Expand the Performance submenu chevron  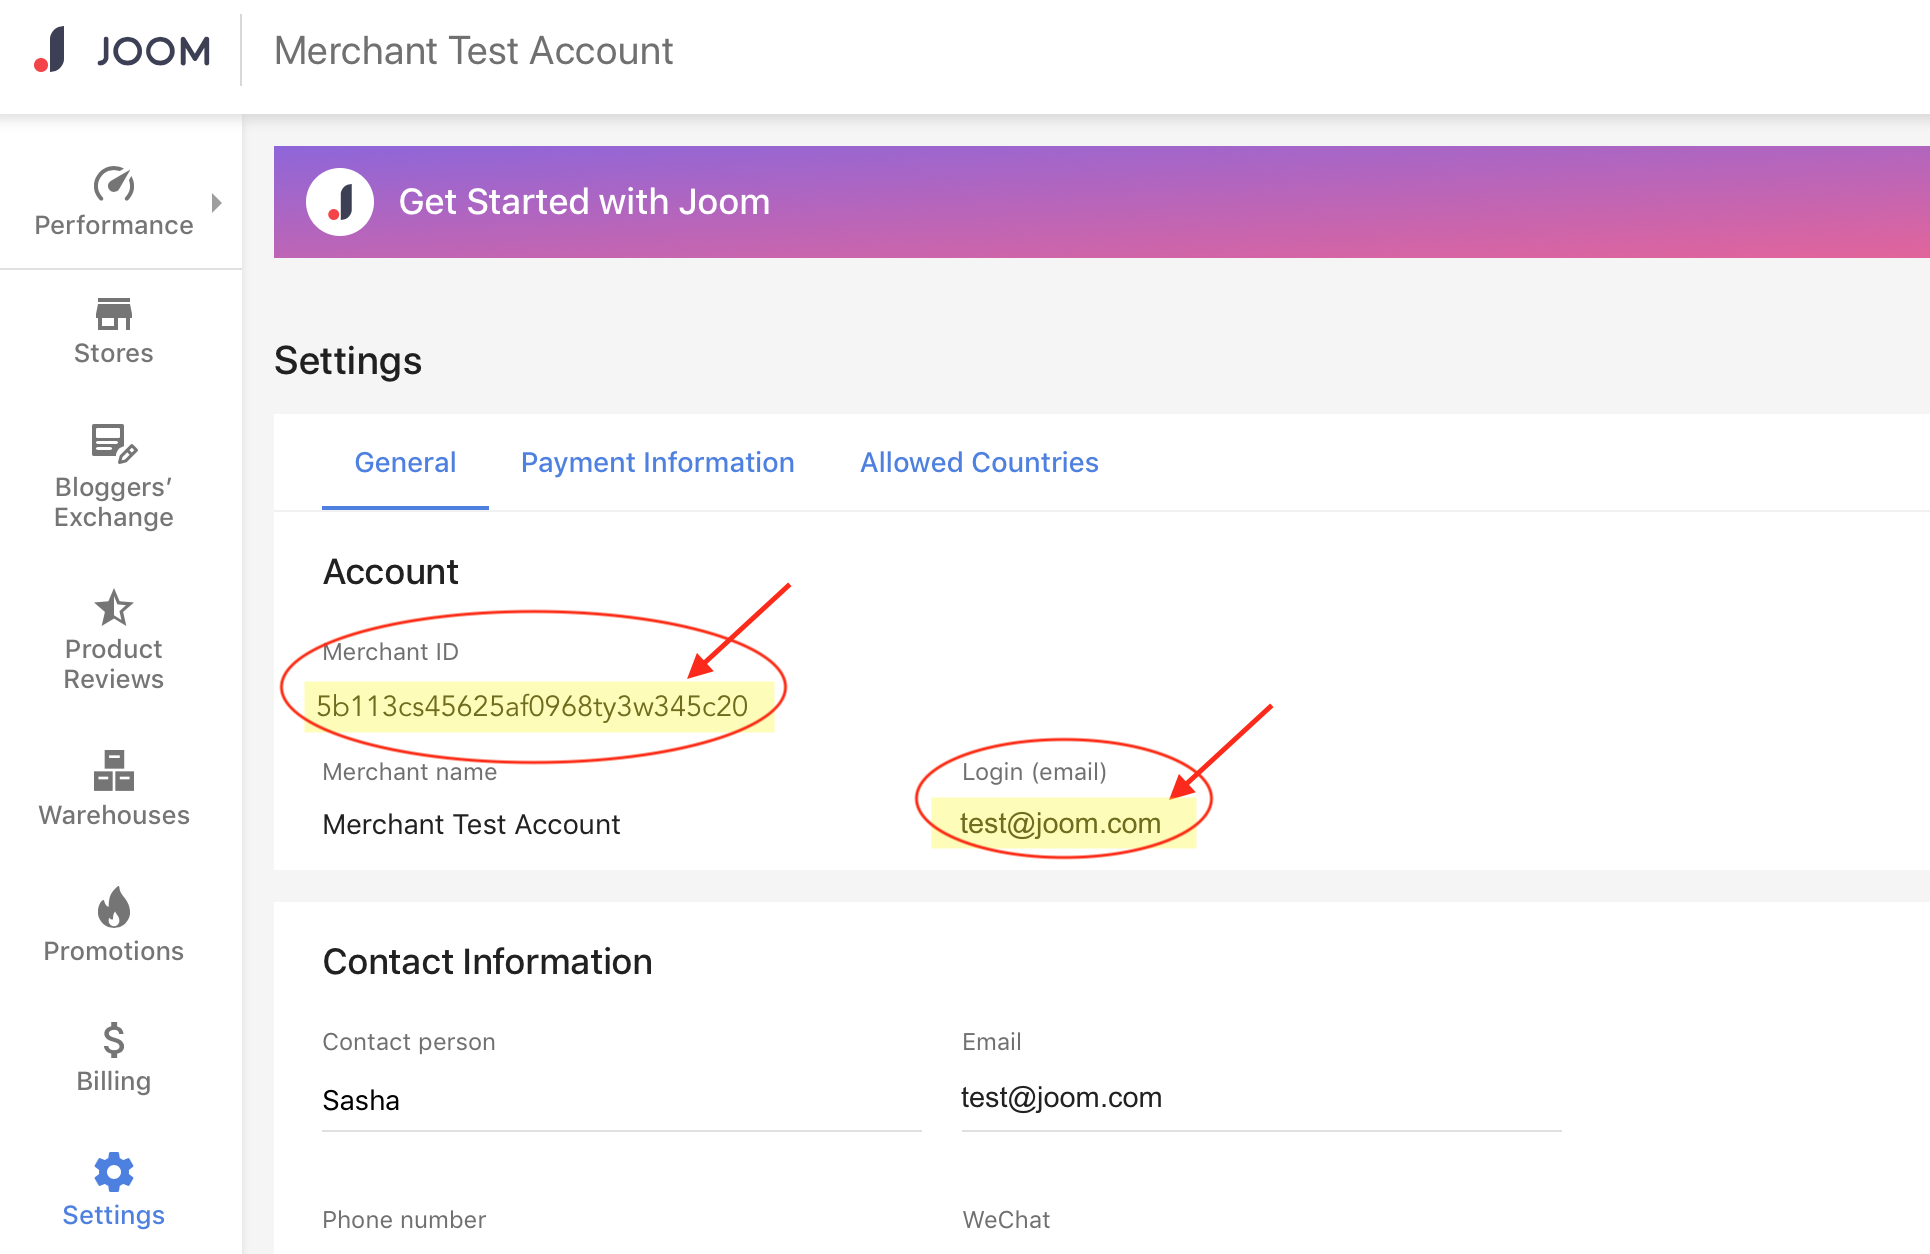(x=218, y=201)
